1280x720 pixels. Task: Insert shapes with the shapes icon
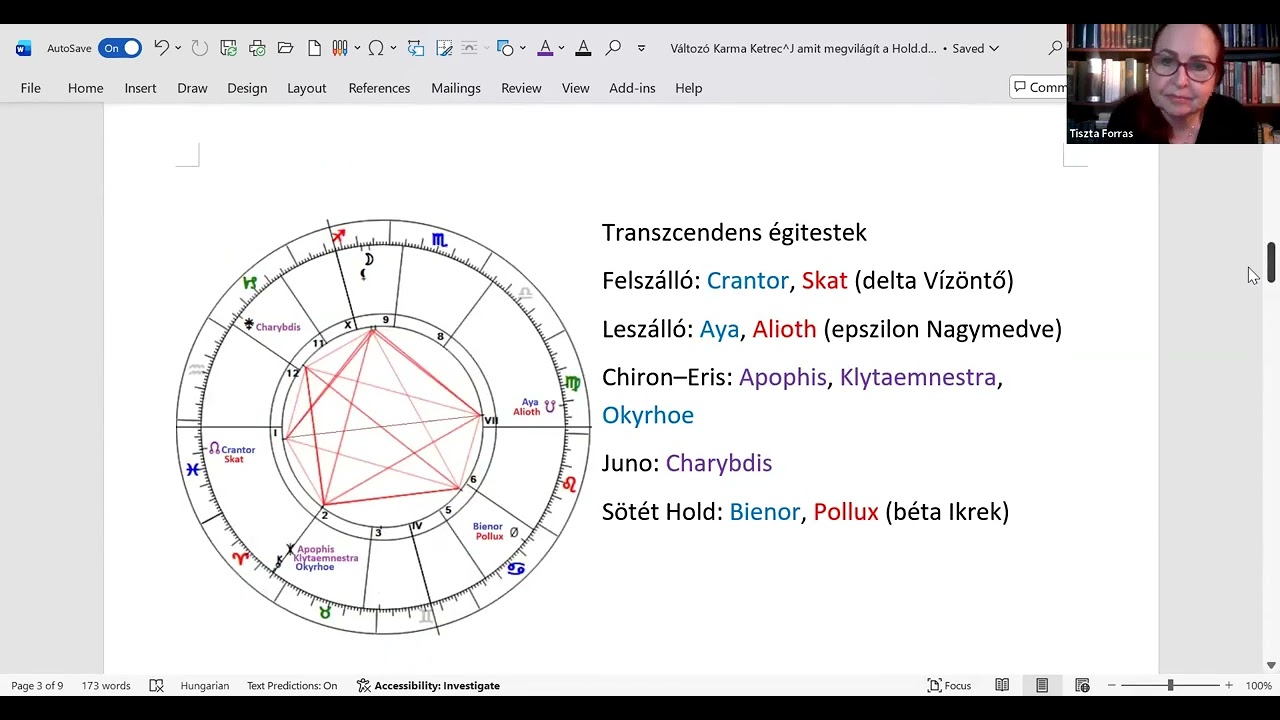point(506,48)
